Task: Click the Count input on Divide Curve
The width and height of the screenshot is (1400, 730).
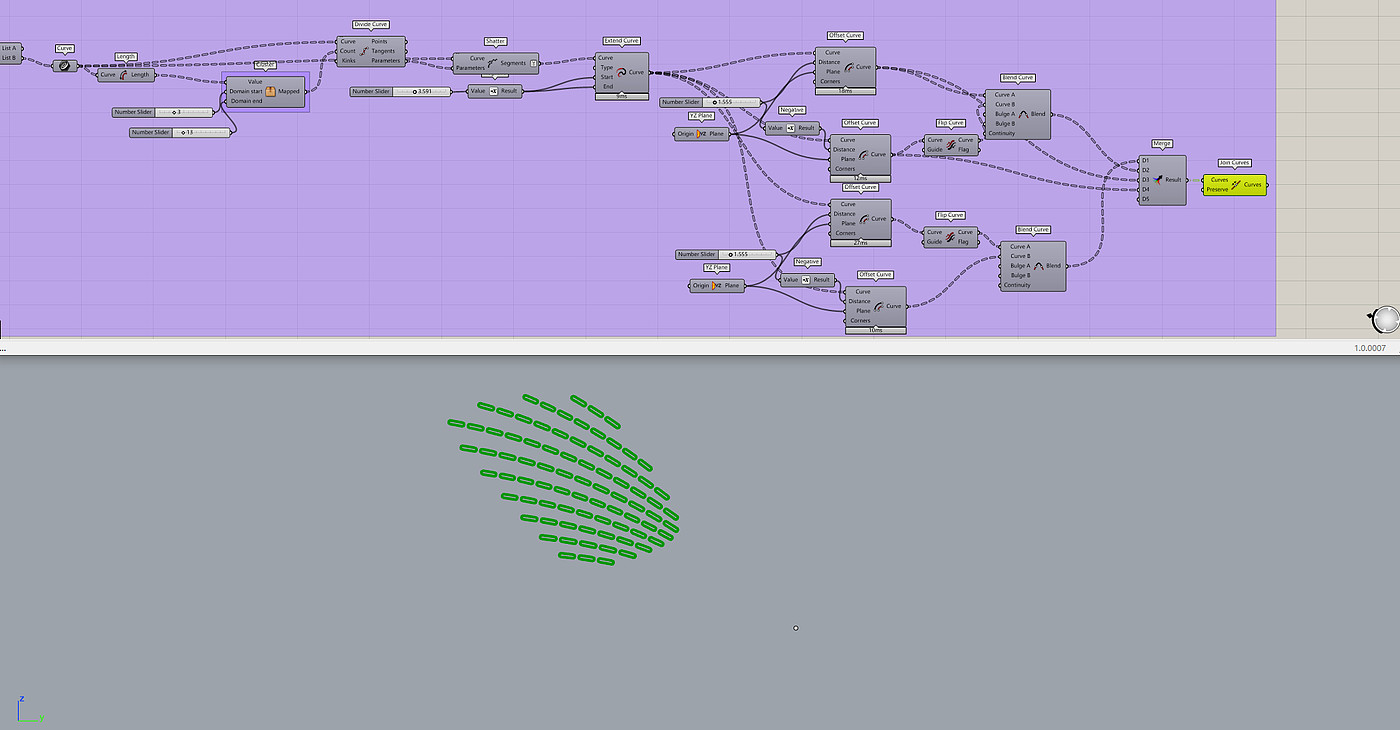Action: (x=348, y=51)
